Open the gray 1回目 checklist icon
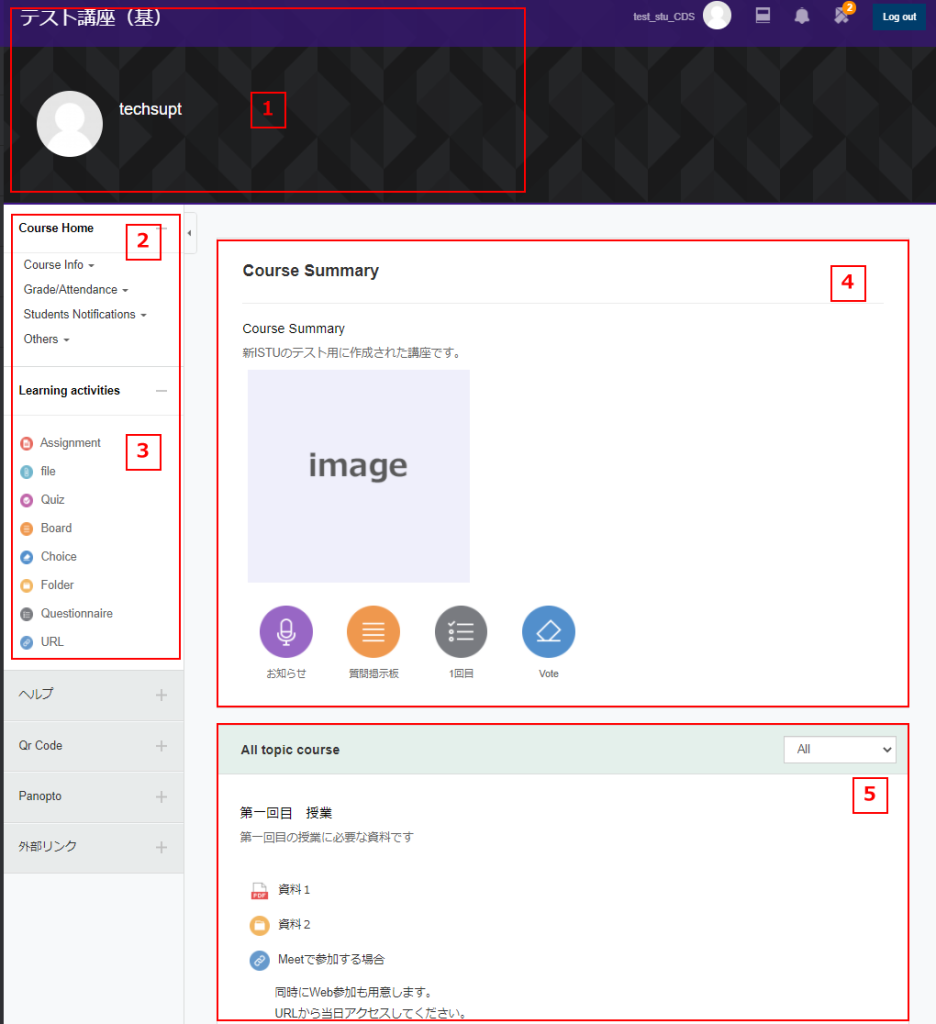936x1024 pixels. click(x=461, y=632)
